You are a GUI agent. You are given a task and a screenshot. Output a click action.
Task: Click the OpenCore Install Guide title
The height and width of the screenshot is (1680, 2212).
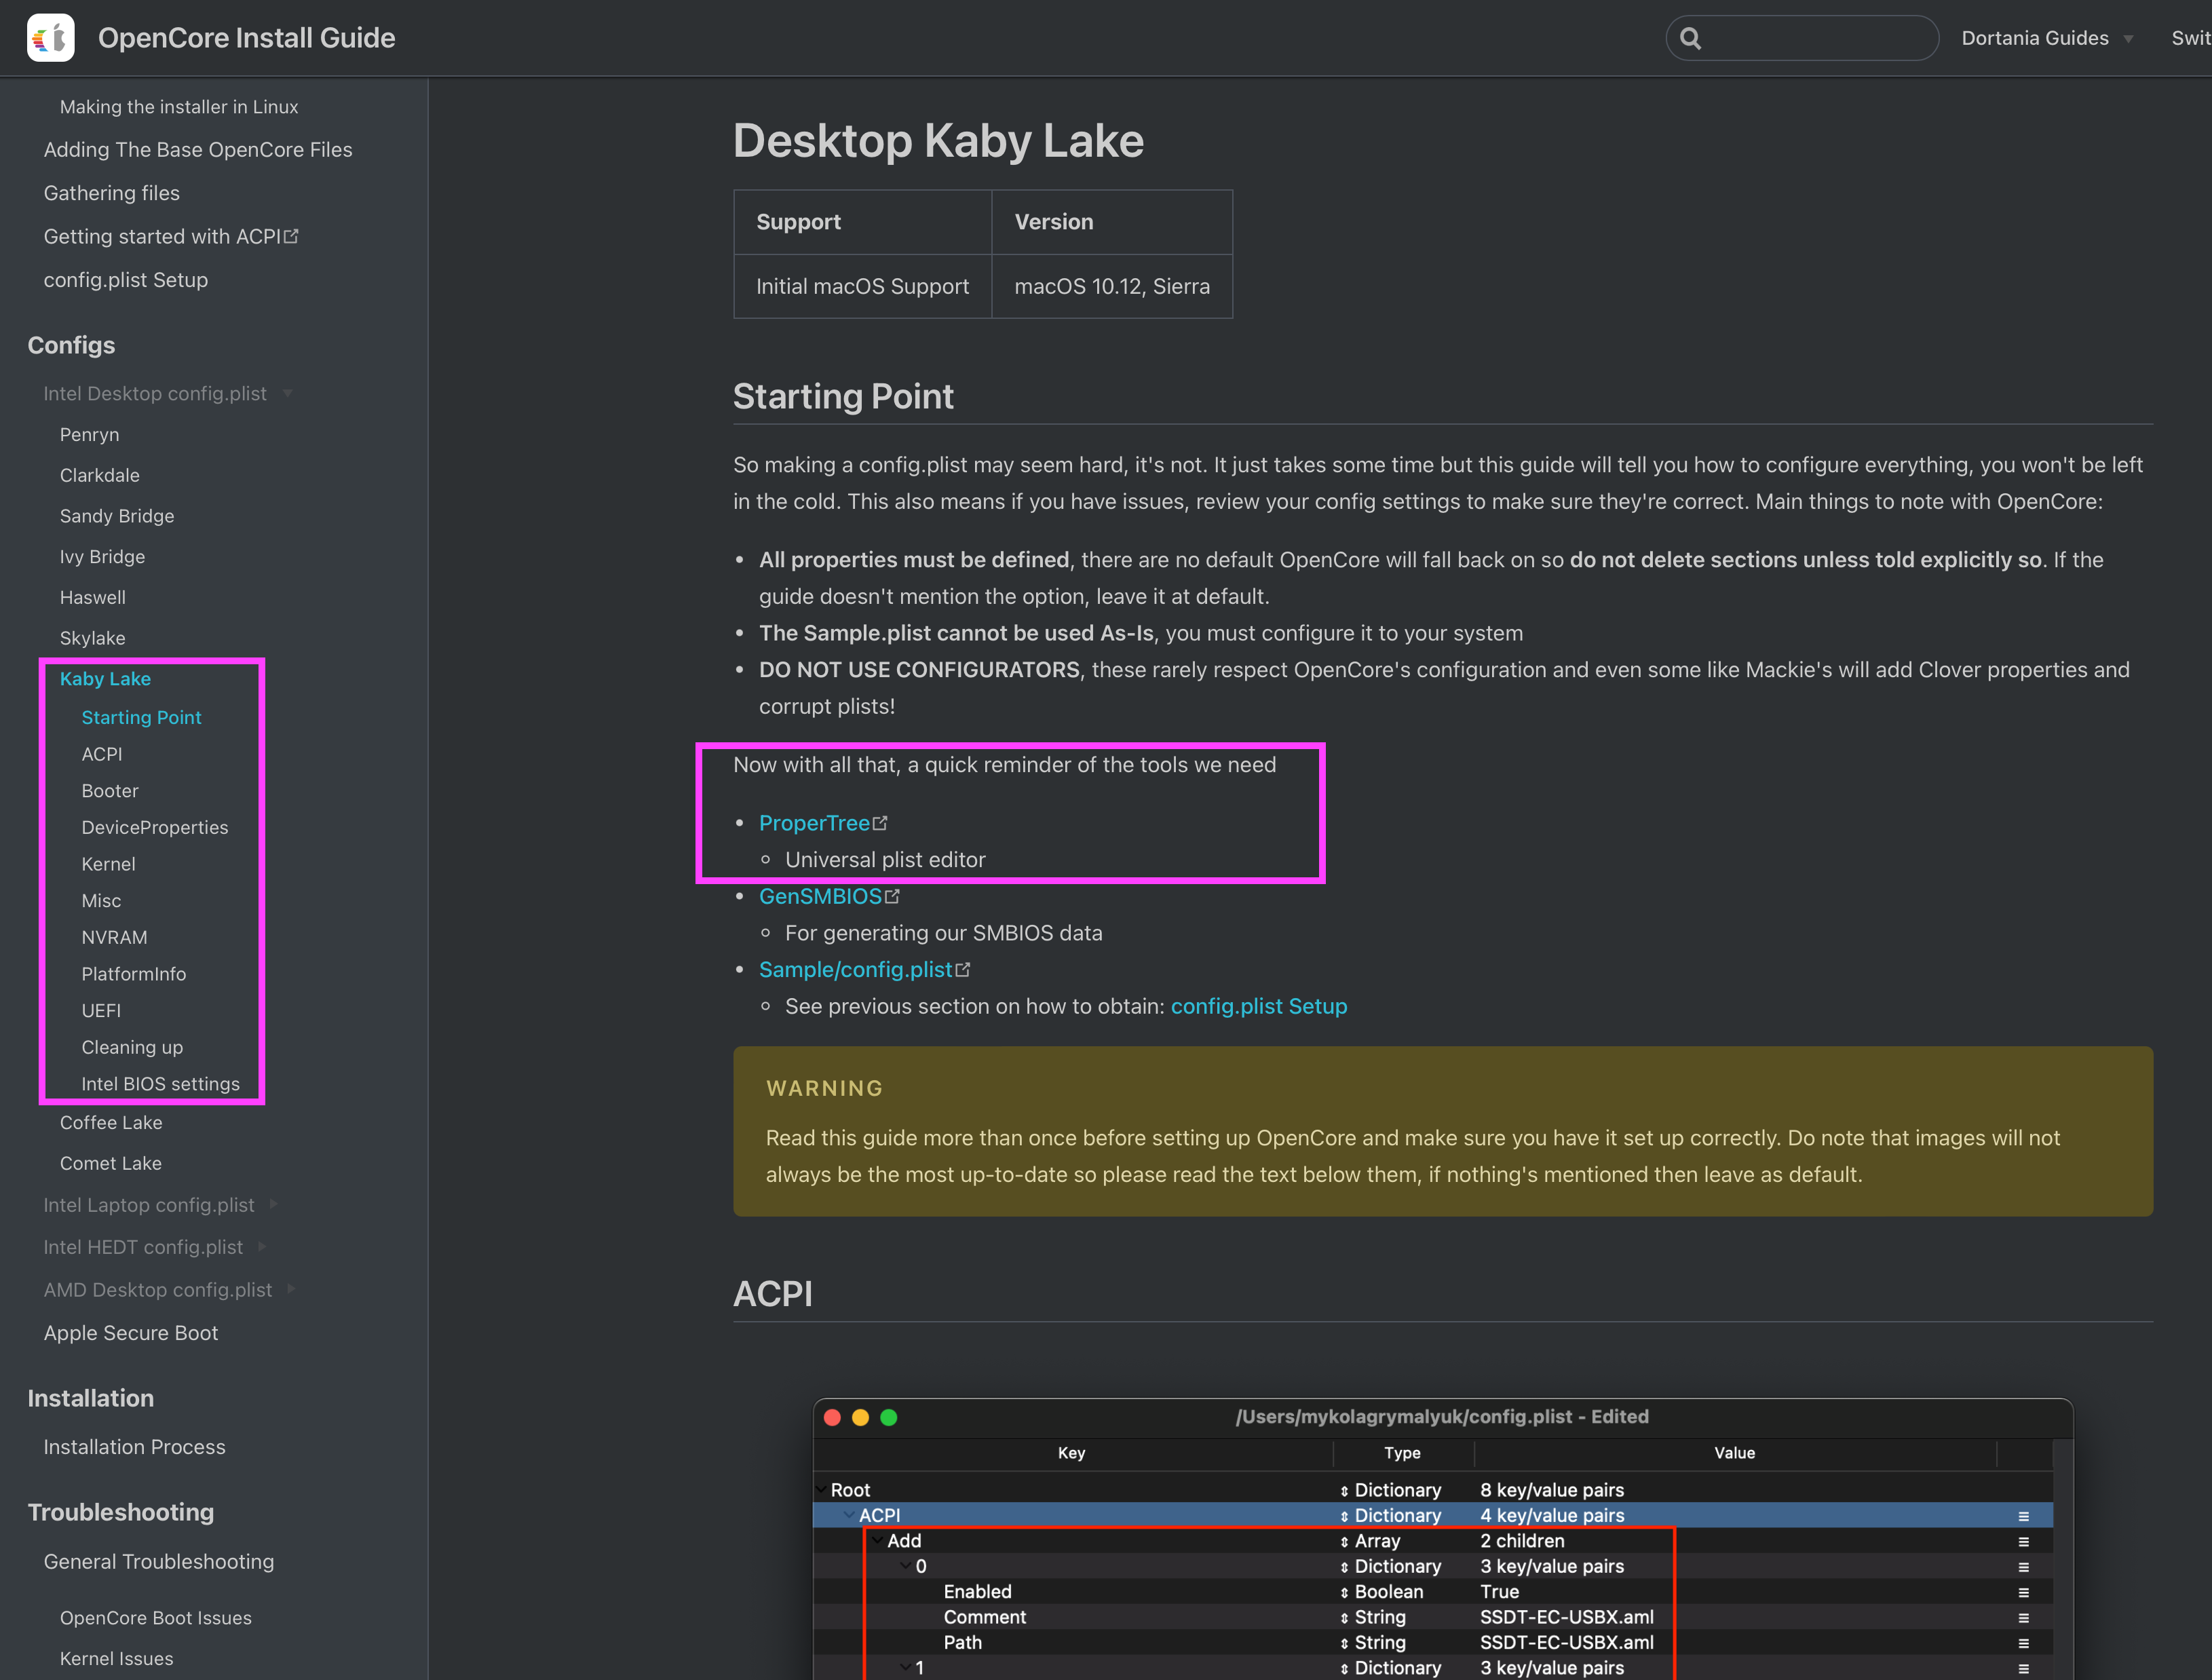pyautogui.click(x=246, y=38)
